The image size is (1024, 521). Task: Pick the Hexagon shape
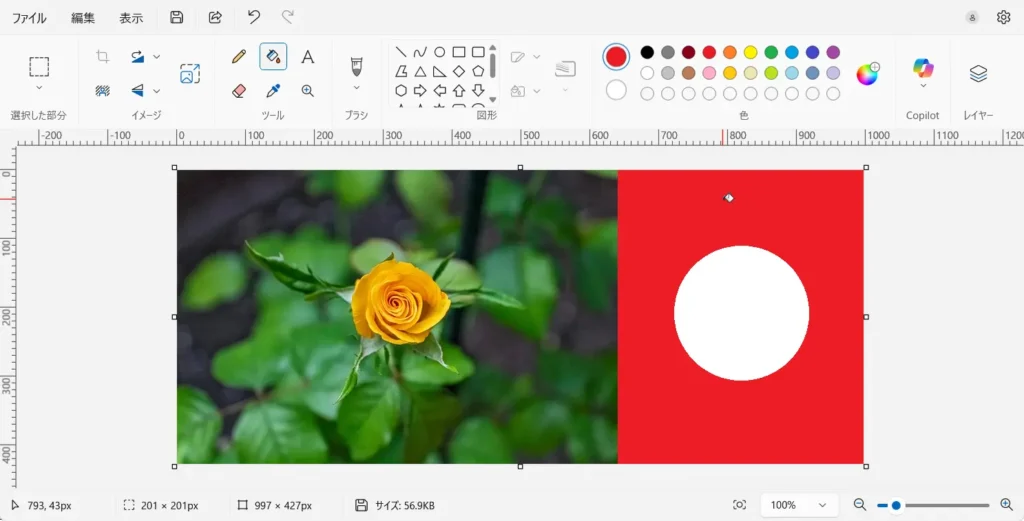[x=401, y=90]
